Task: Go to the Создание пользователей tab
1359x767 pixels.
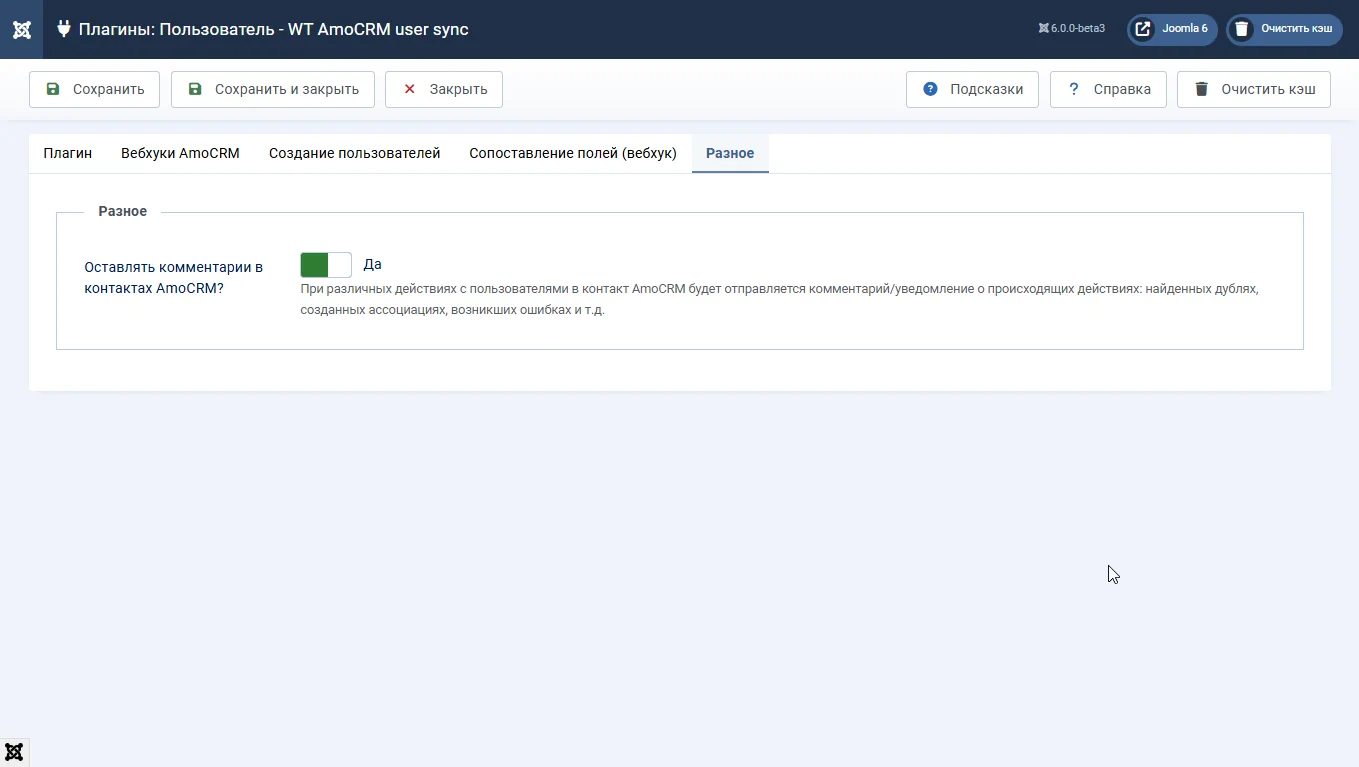Action: (354, 153)
